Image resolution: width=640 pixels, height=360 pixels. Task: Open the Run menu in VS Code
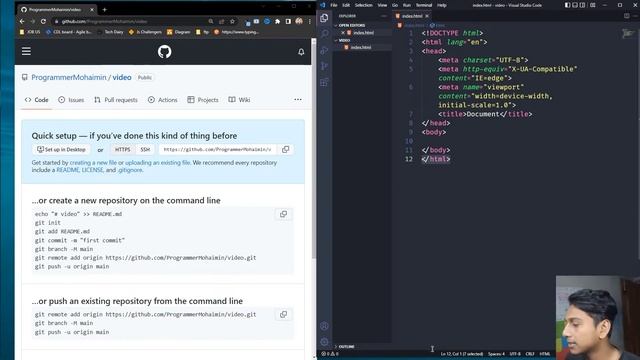(x=407, y=5)
